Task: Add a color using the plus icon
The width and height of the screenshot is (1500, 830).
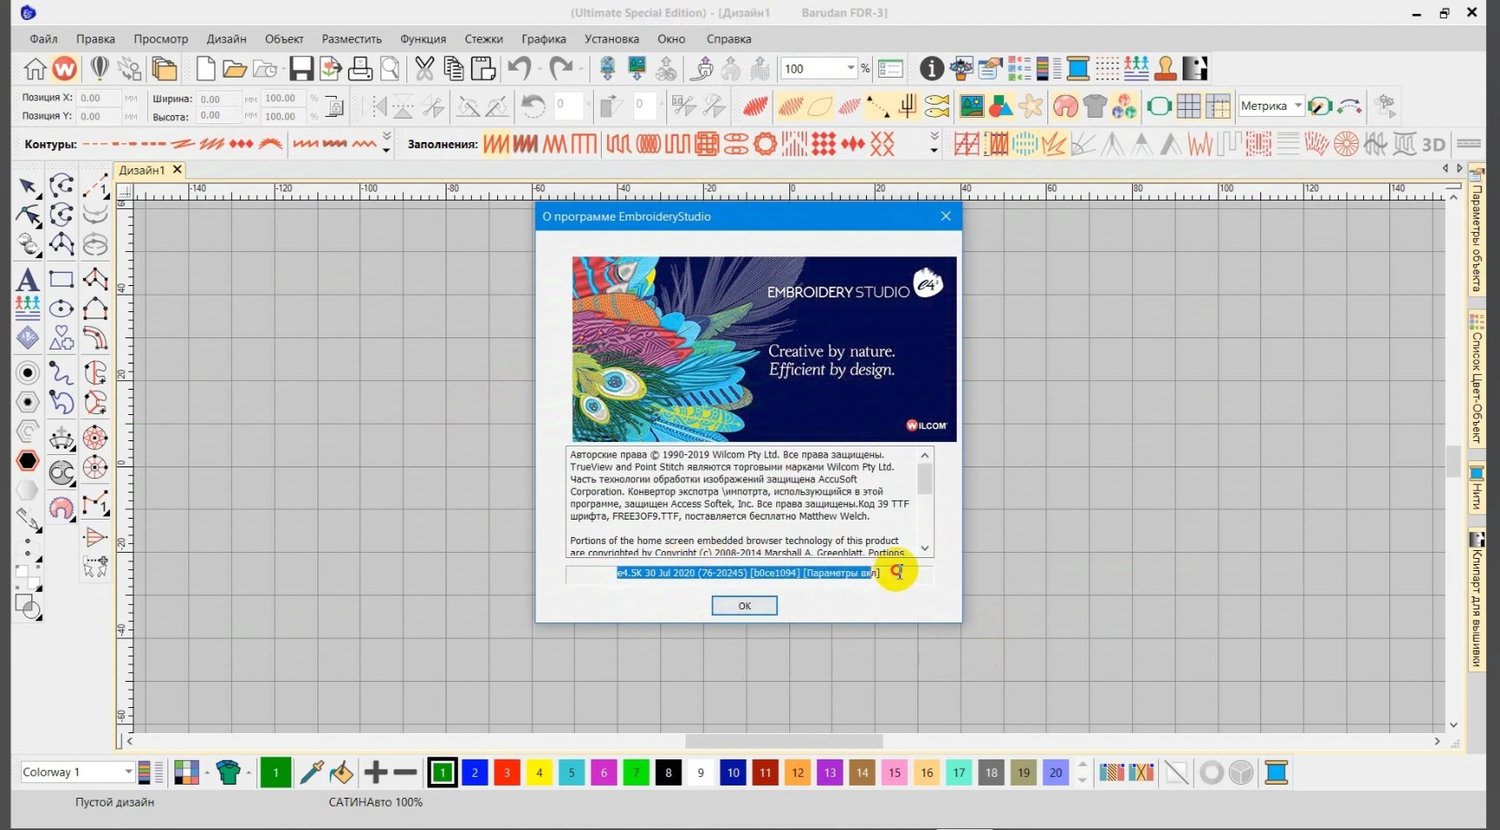Action: click(x=376, y=772)
